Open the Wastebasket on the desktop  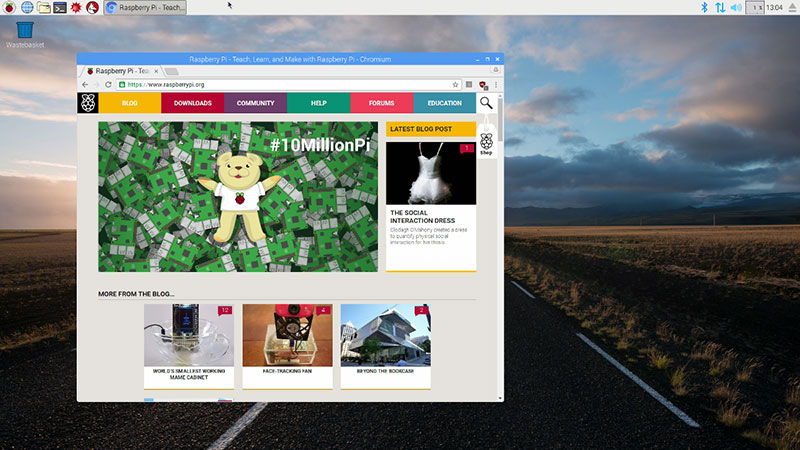point(26,30)
